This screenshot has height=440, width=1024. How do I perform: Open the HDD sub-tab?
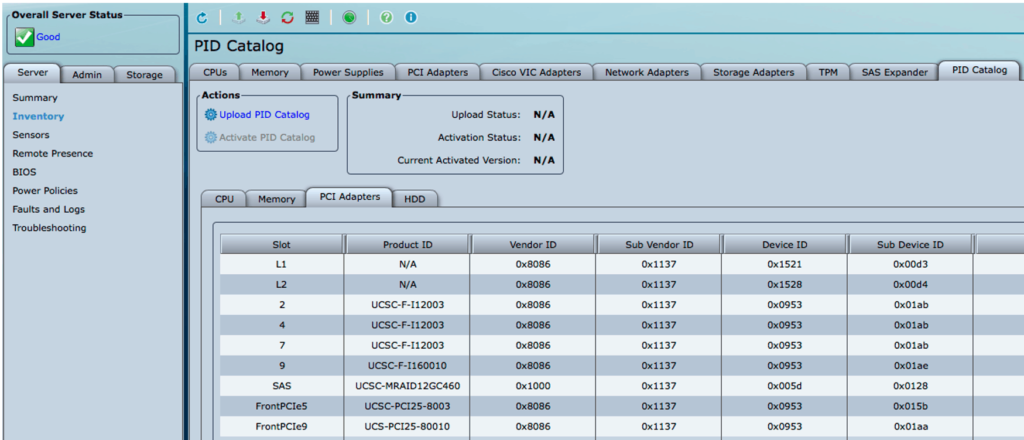(414, 199)
